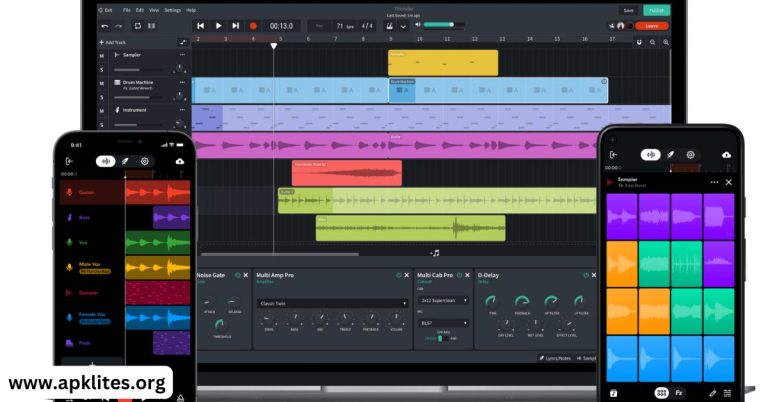Mute the Sampler track
768x402 pixels.
tap(101, 56)
